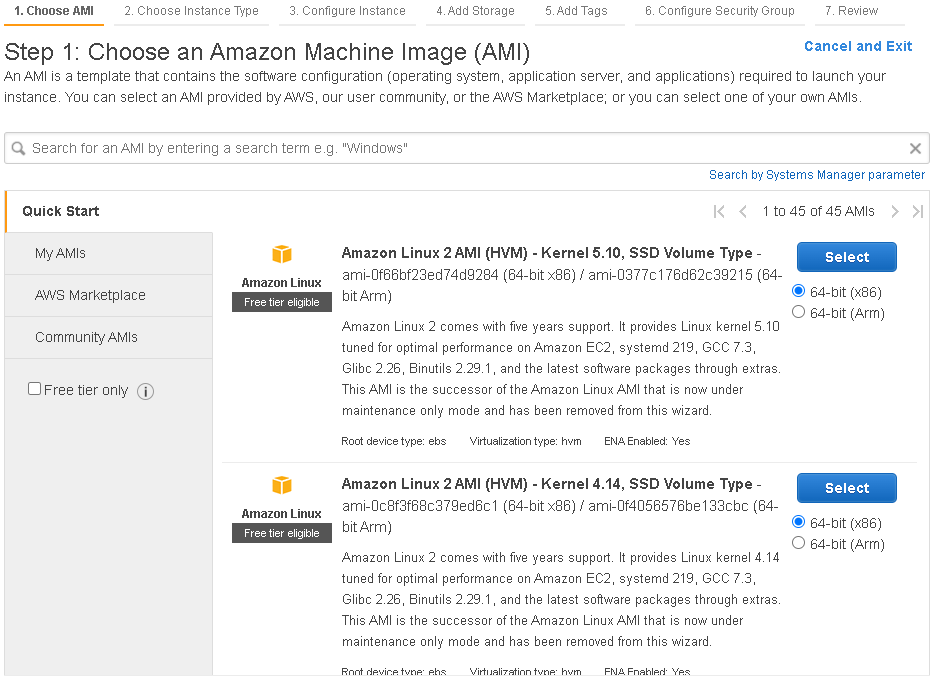Click the search magnifier icon
The image size is (930, 678).
pyautogui.click(x=18, y=148)
